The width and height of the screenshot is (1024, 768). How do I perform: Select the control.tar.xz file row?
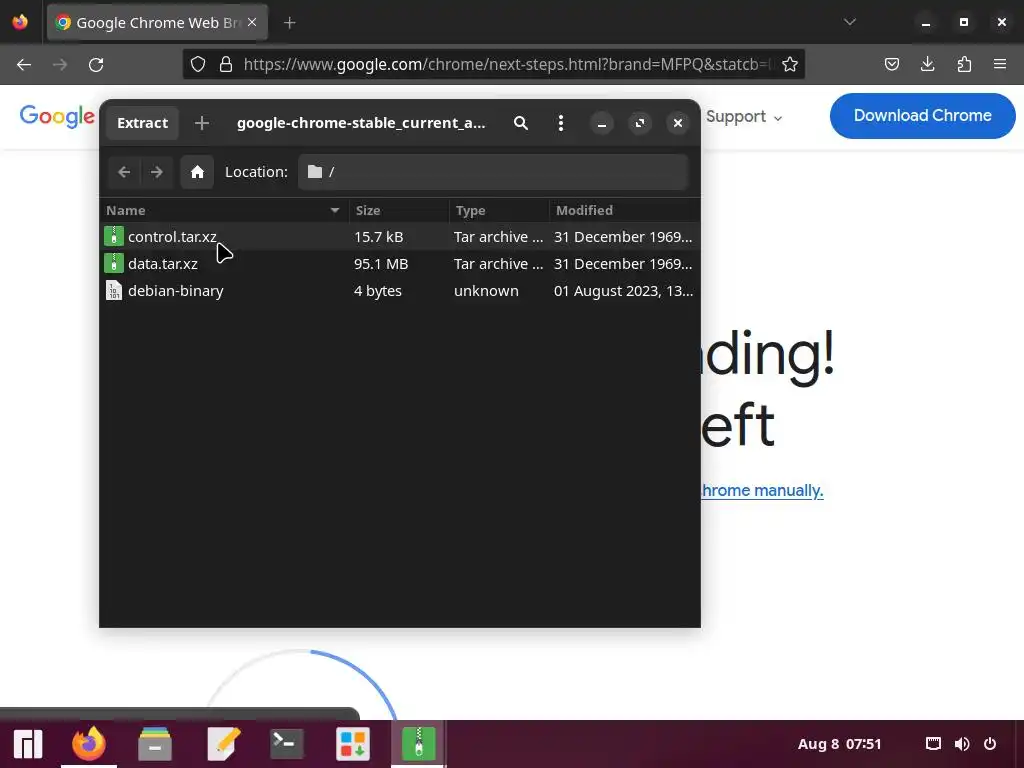click(x=400, y=236)
